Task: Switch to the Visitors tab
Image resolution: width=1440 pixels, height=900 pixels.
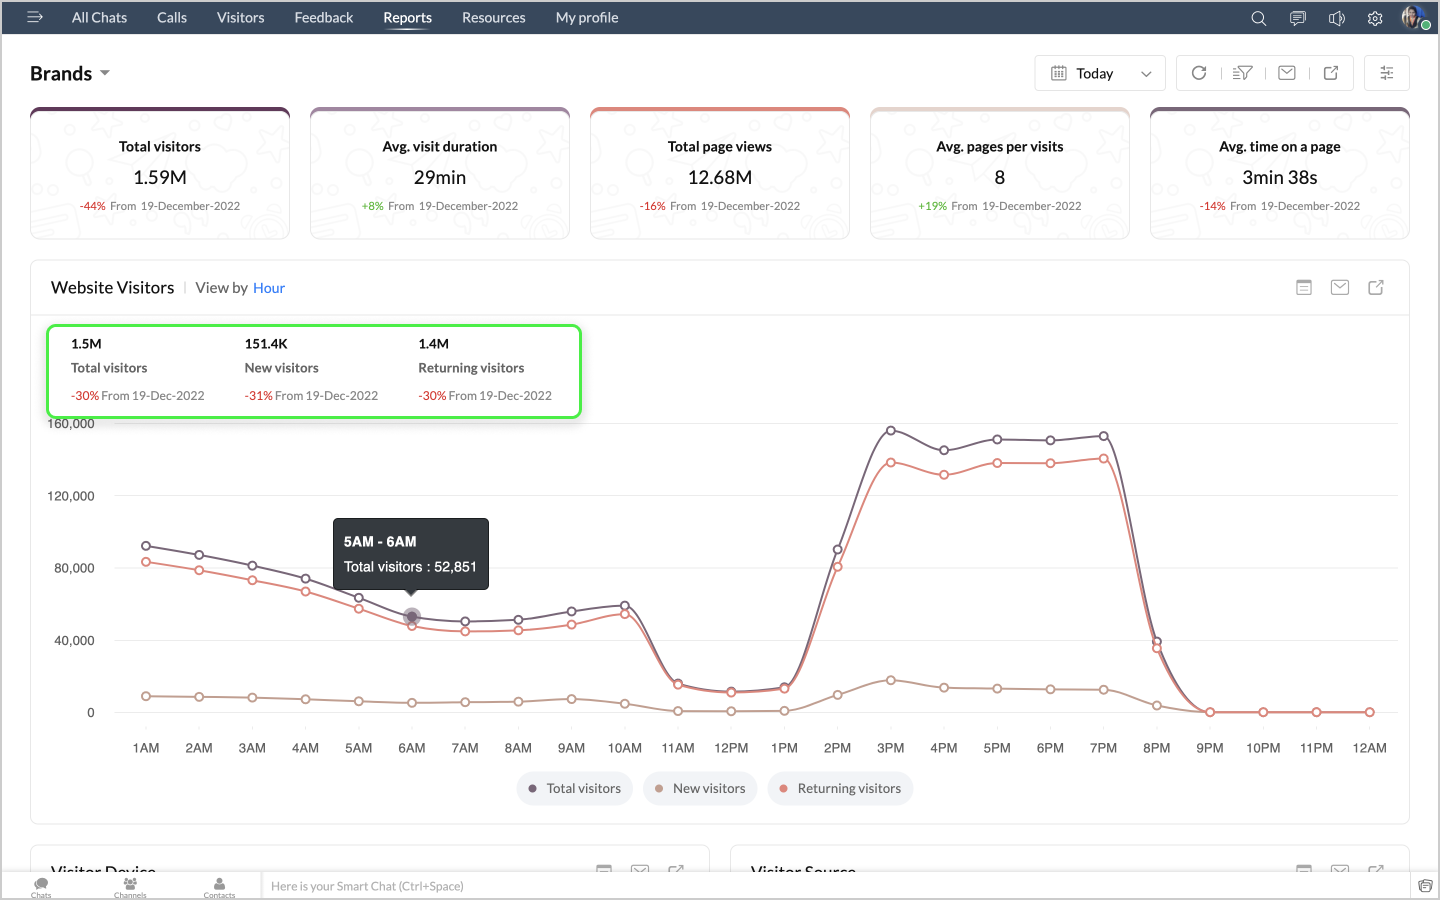Action: click(x=240, y=18)
